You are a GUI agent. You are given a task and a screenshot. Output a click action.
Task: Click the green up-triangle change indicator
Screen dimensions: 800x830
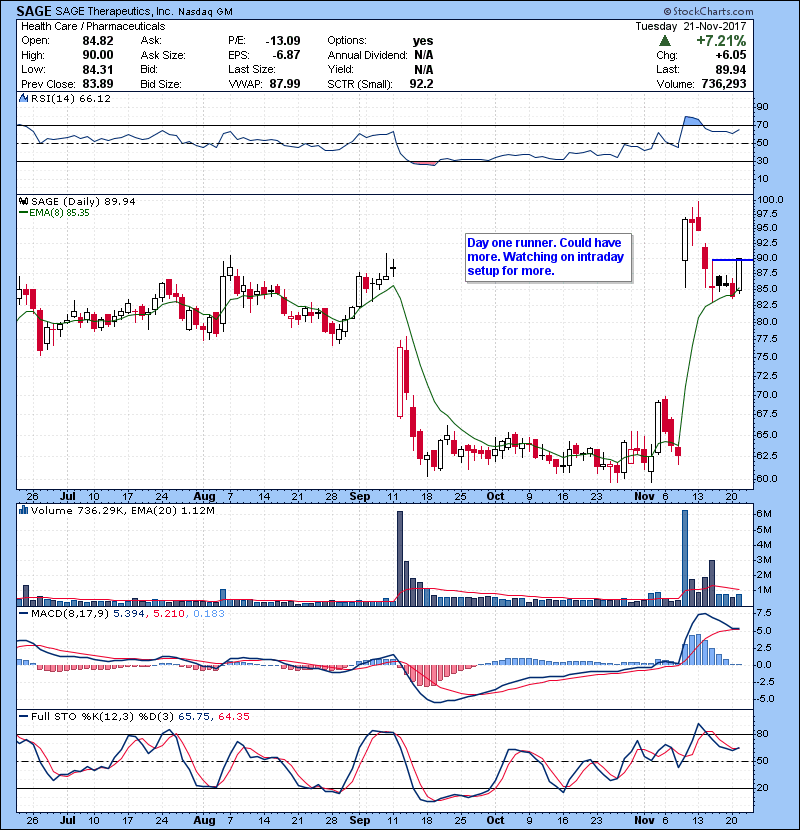click(665, 41)
